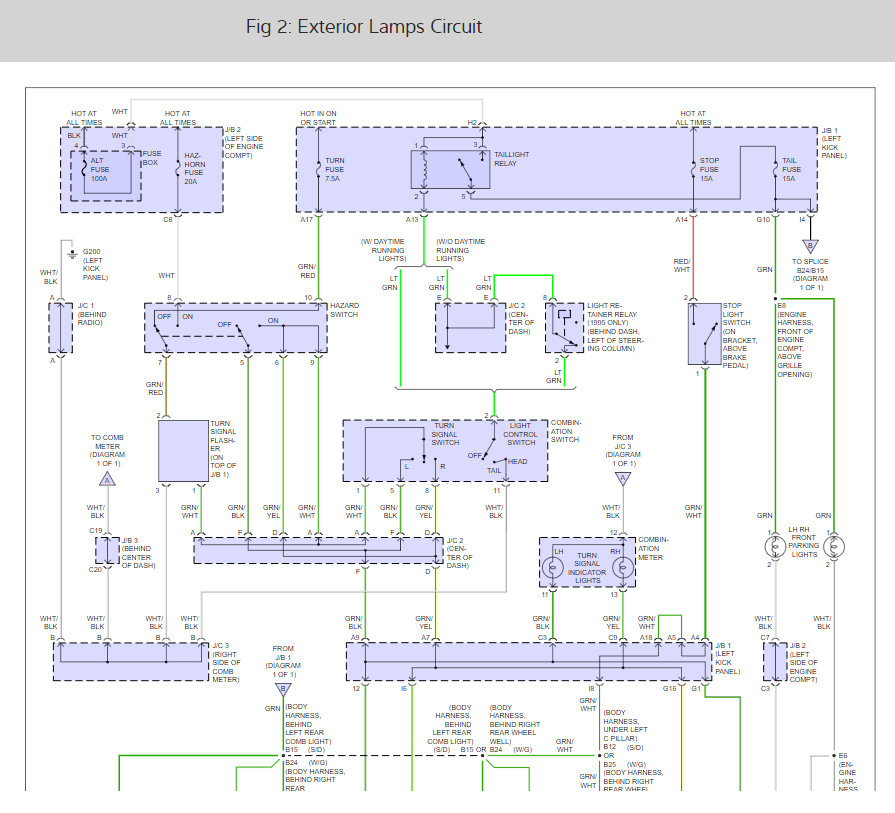This screenshot has width=895, height=813.
Task: Click the COMBINATION SWITCH label
Action: pos(566,431)
